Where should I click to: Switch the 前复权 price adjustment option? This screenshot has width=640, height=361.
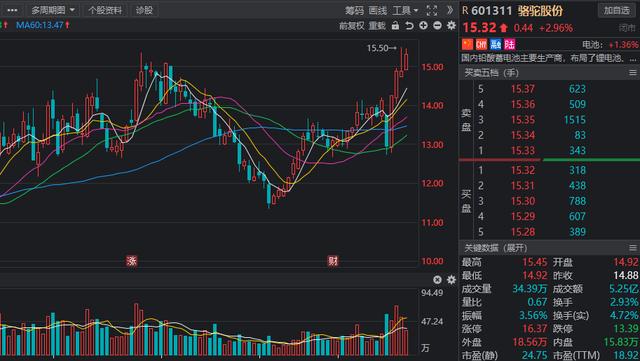pyautogui.click(x=351, y=26)
